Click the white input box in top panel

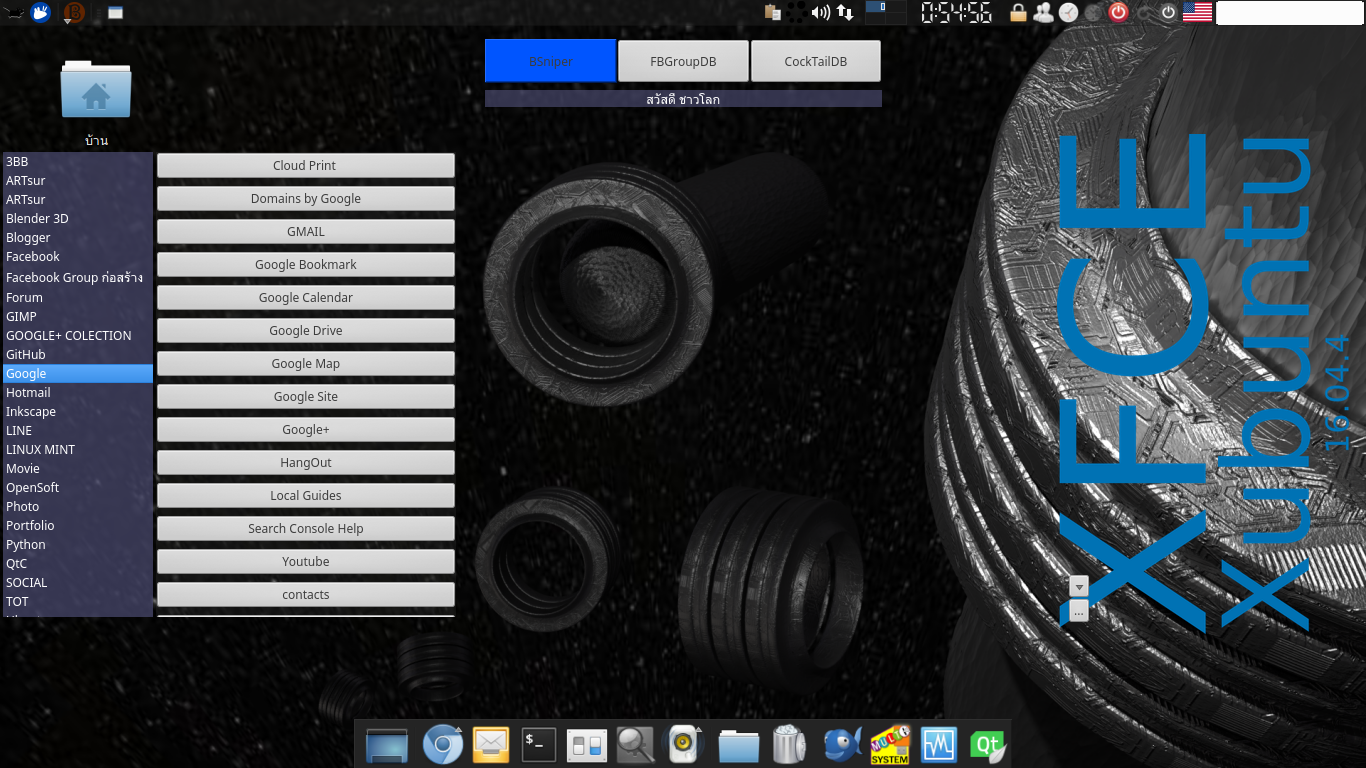tap(1290, 13)
